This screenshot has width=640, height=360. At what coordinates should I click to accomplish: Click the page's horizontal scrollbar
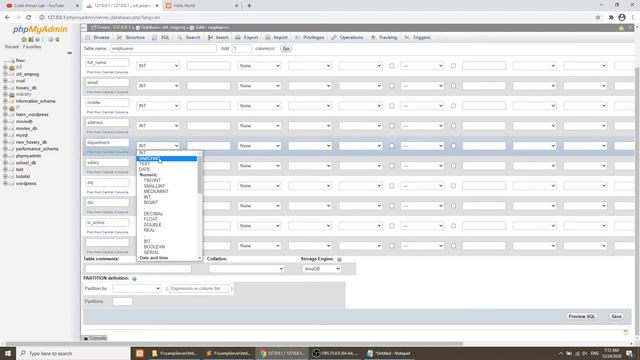point(233,344)
